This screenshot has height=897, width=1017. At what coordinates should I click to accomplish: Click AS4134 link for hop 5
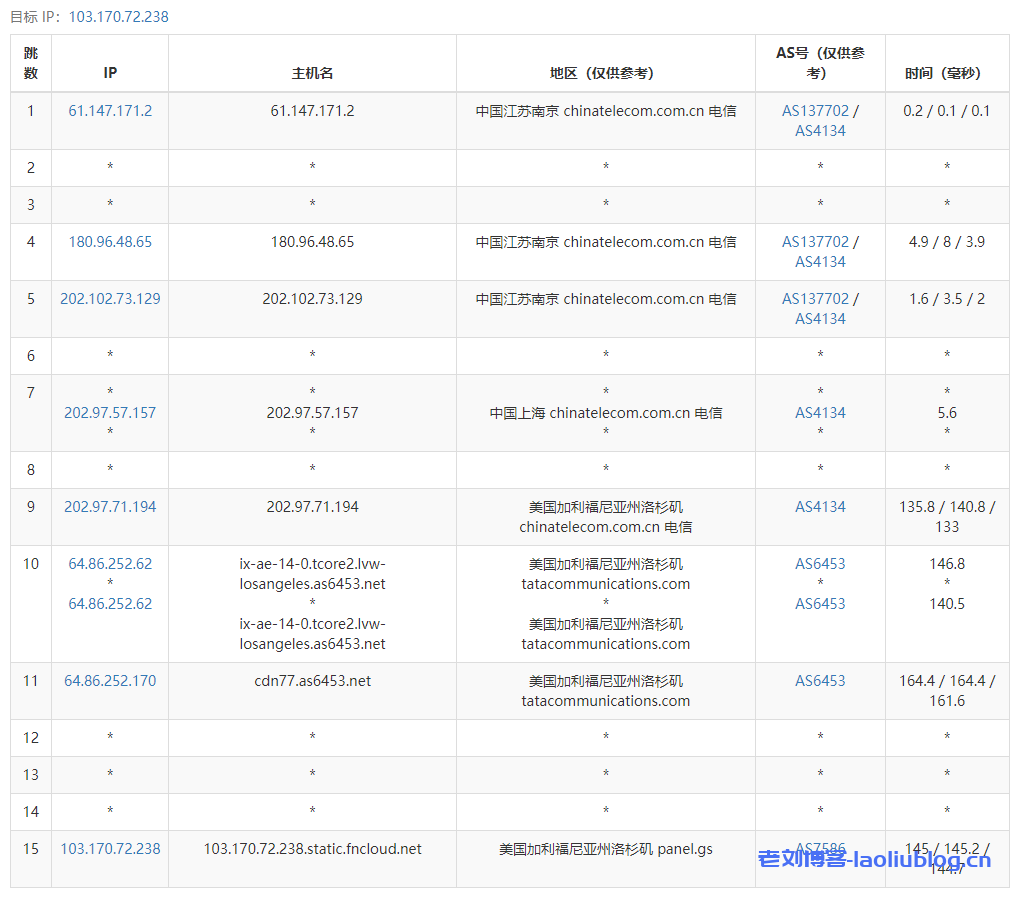(820, 318)
